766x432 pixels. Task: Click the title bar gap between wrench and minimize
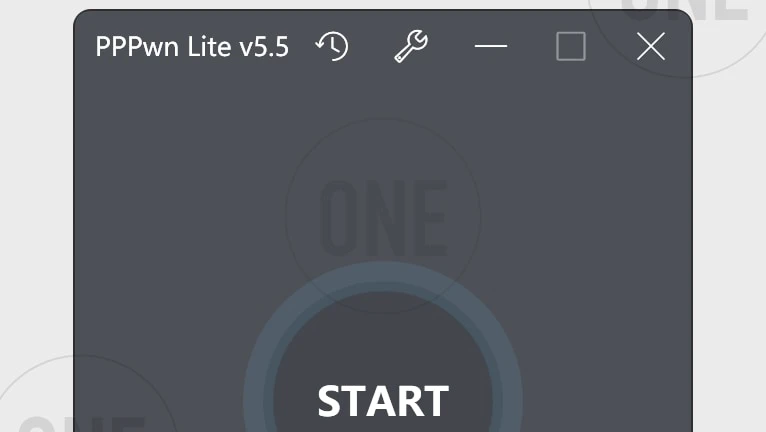pos(451,46)
